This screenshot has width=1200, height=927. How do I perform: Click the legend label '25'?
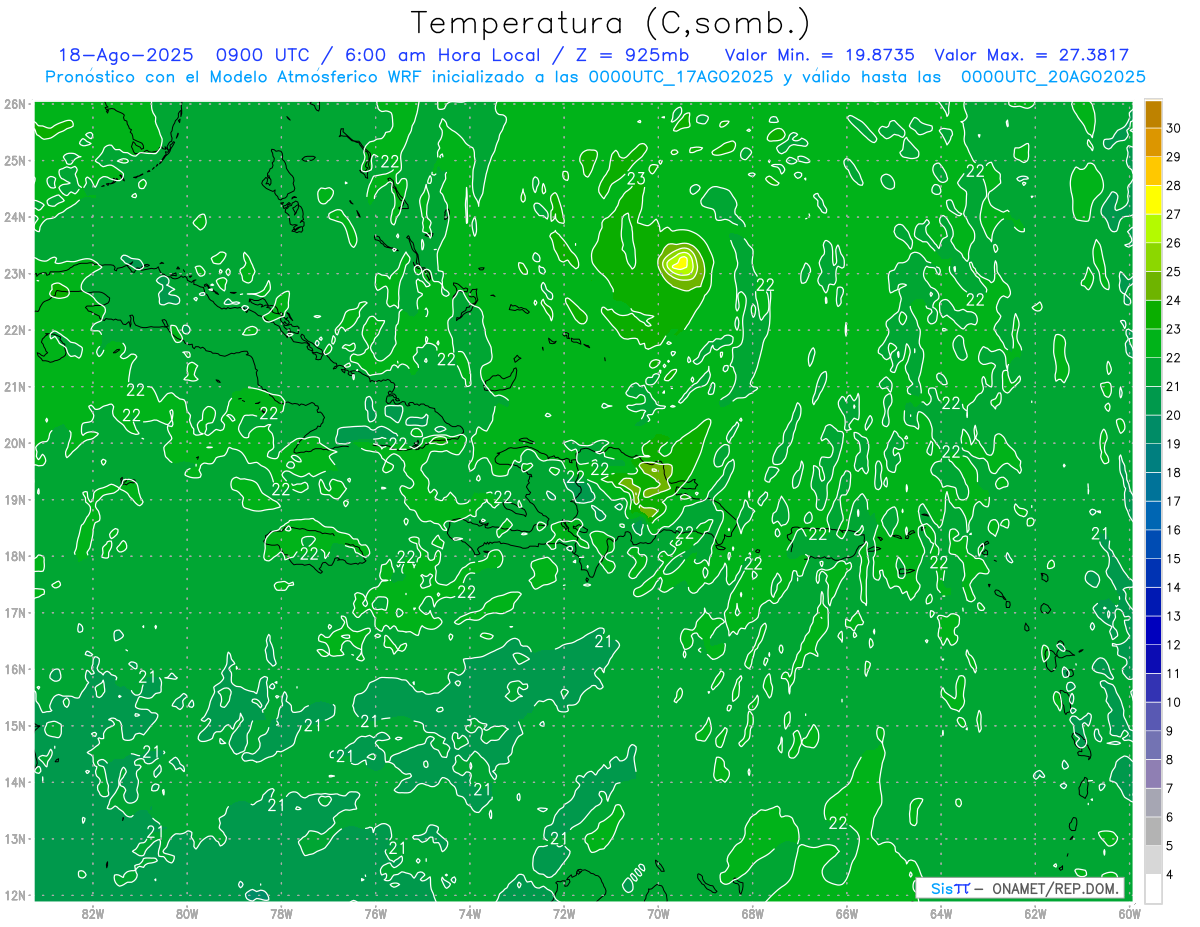[x=1174, y=272]
